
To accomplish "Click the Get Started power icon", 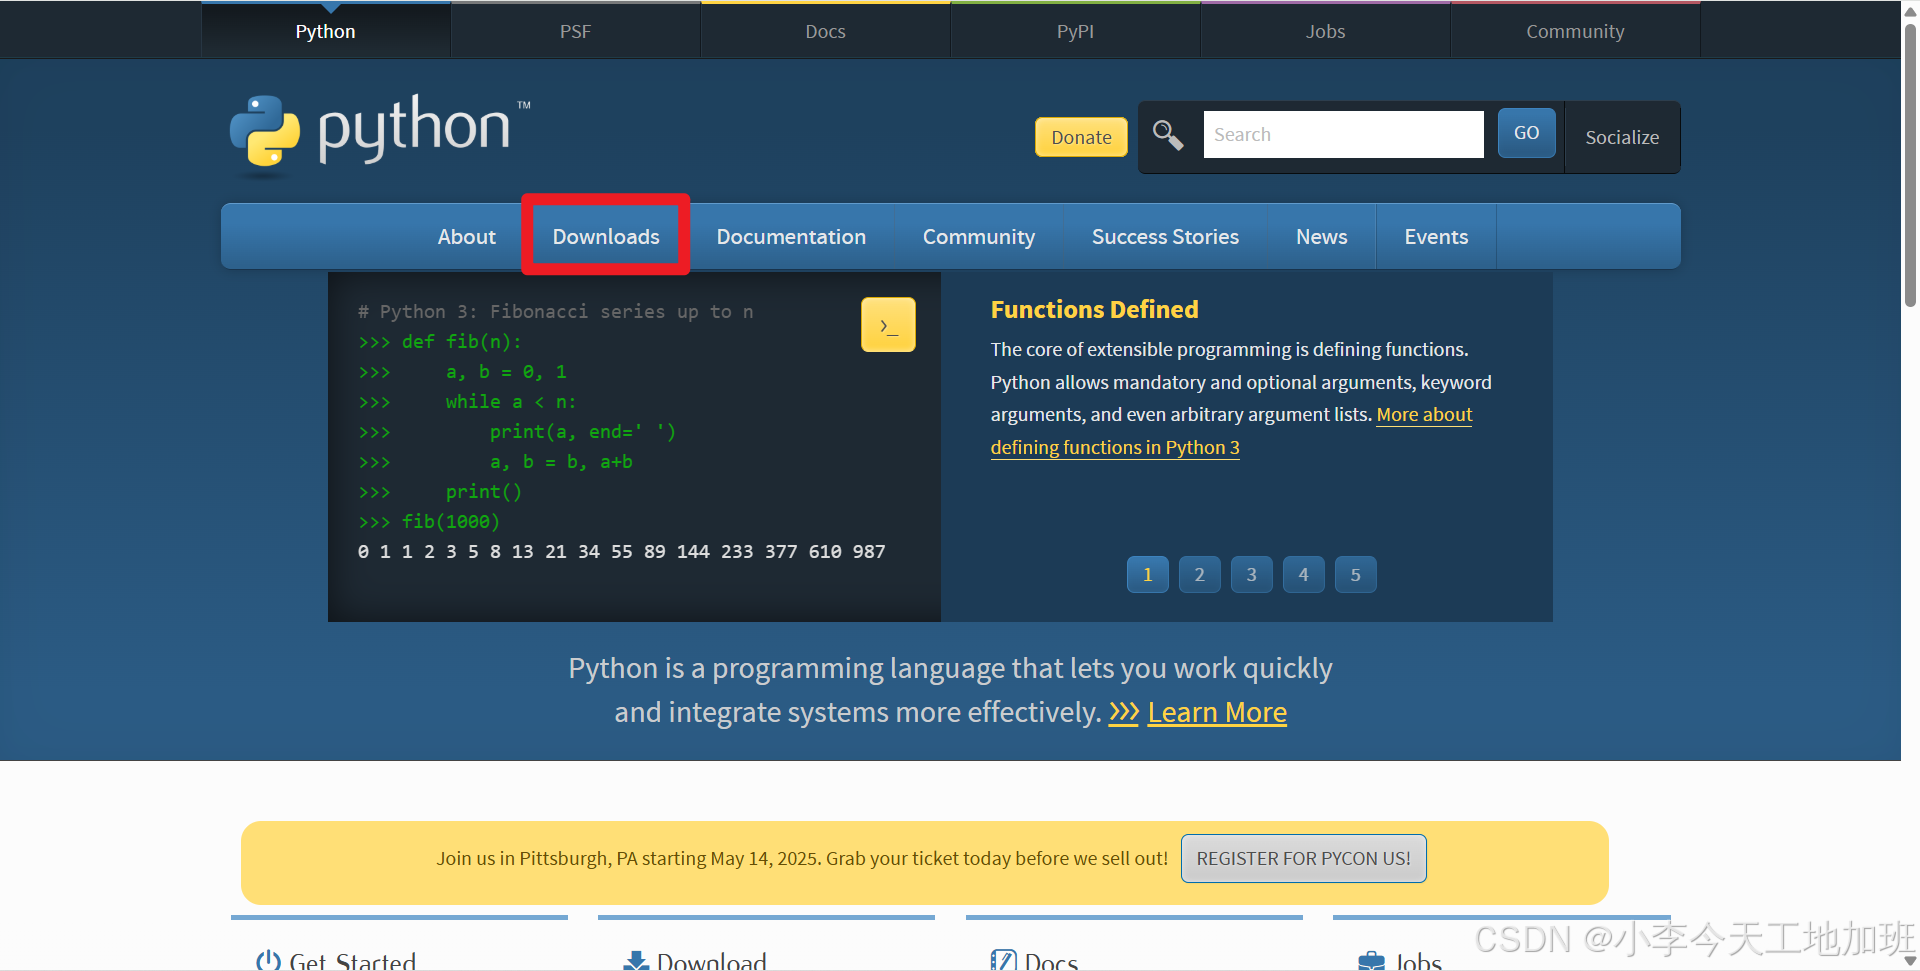I will pos(268,961).
